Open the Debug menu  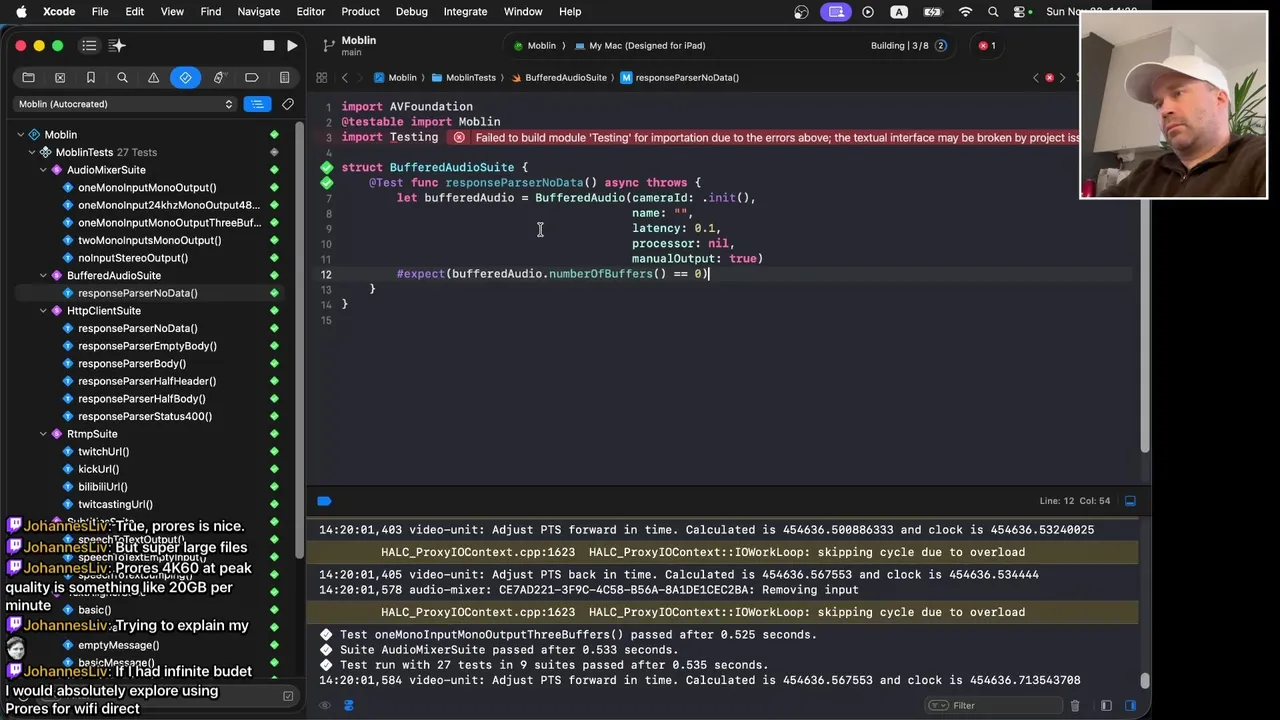(411, 11)
